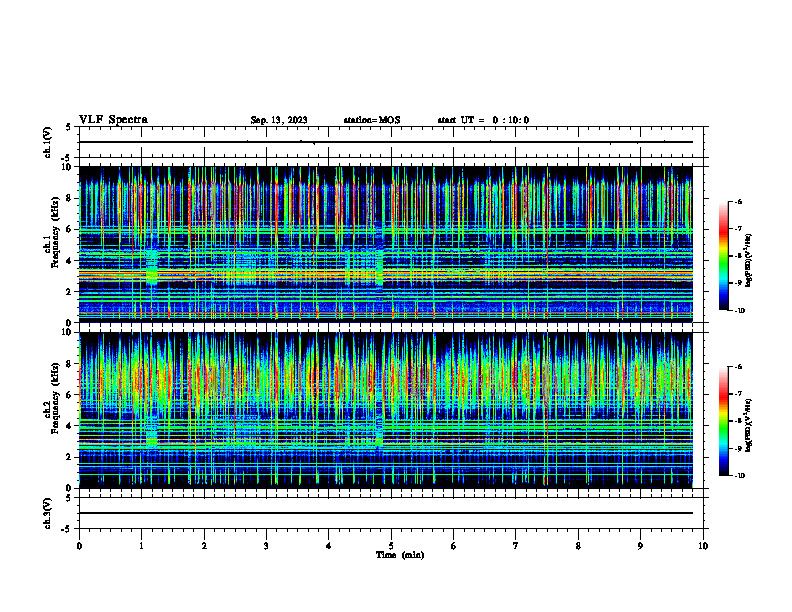Image resolution: width=792 pixels, height=612 pixels.
Task: Click the ch.1 color bar log PSD label
Action: click(749, 261)
